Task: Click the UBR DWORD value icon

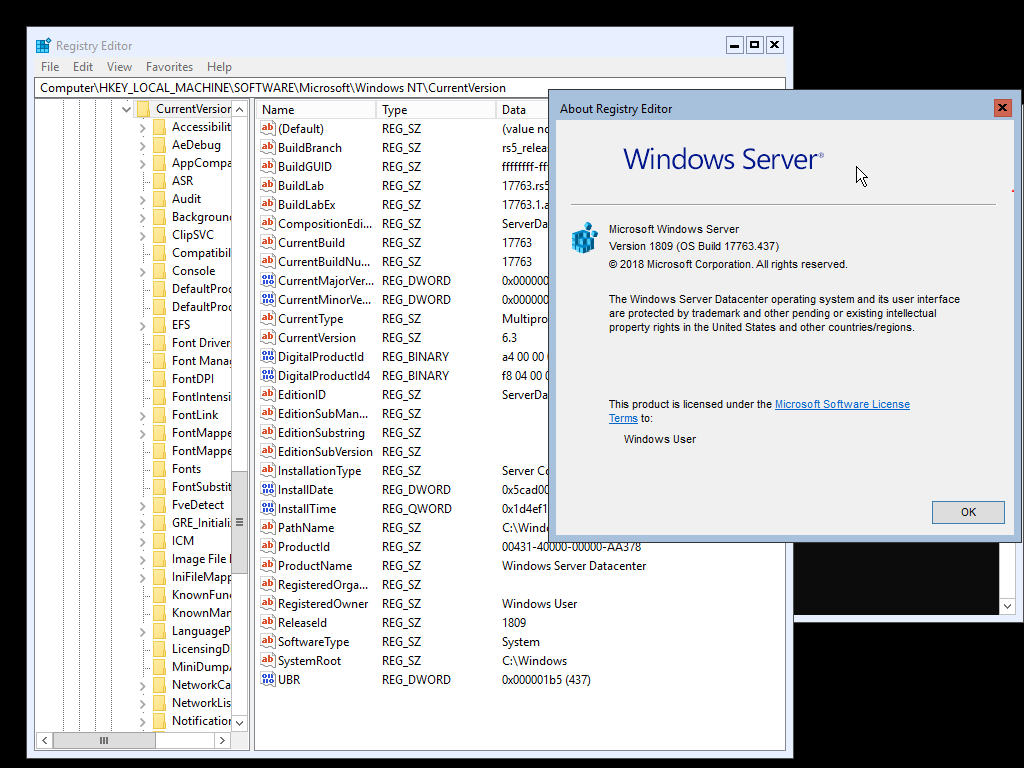Action: 268,679
